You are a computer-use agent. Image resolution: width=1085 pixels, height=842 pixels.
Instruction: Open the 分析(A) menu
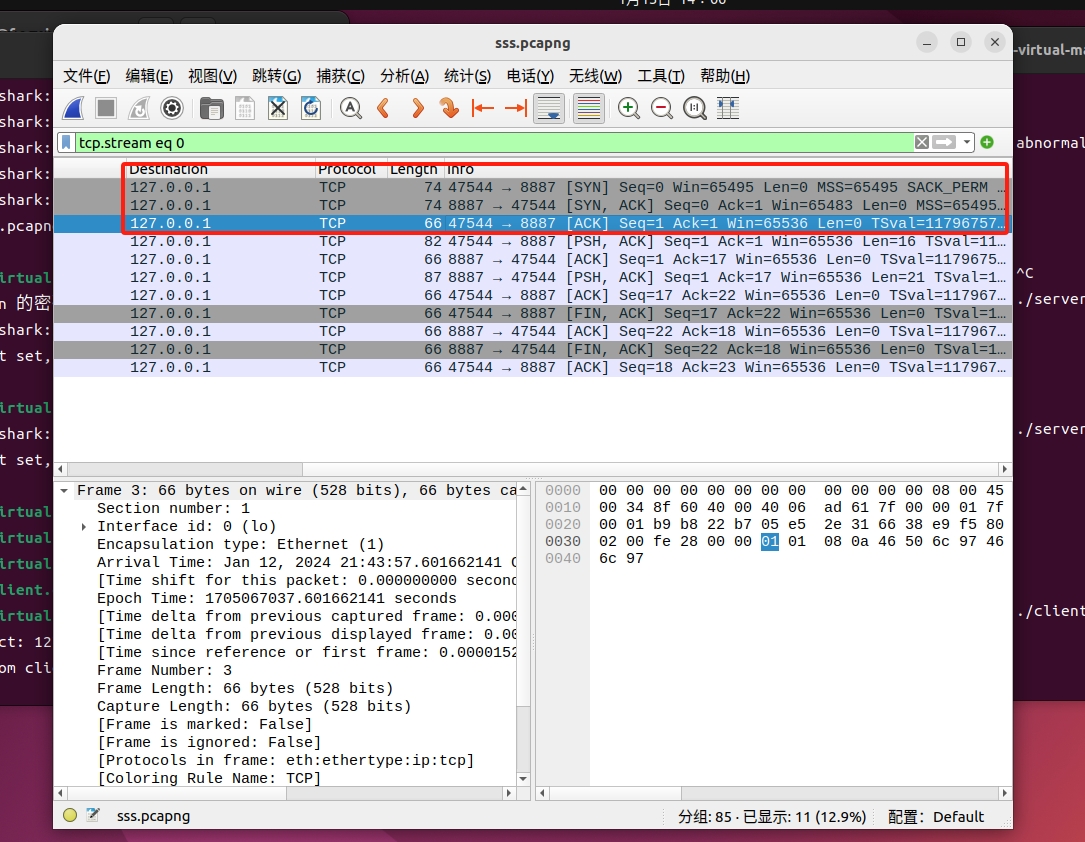point(404,76)
